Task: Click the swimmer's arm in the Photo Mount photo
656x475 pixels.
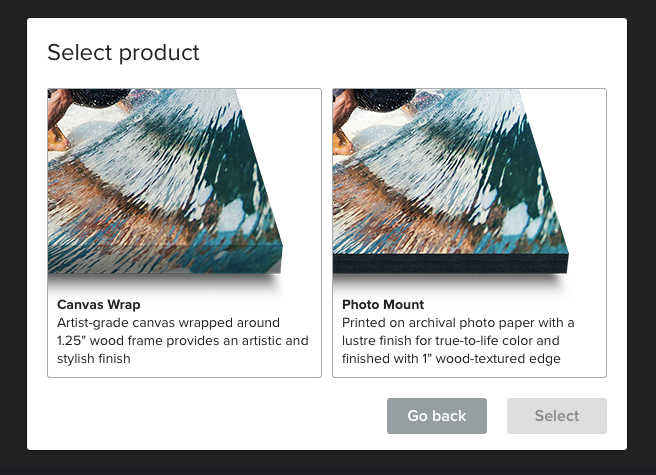Action: tap(344, 107)
